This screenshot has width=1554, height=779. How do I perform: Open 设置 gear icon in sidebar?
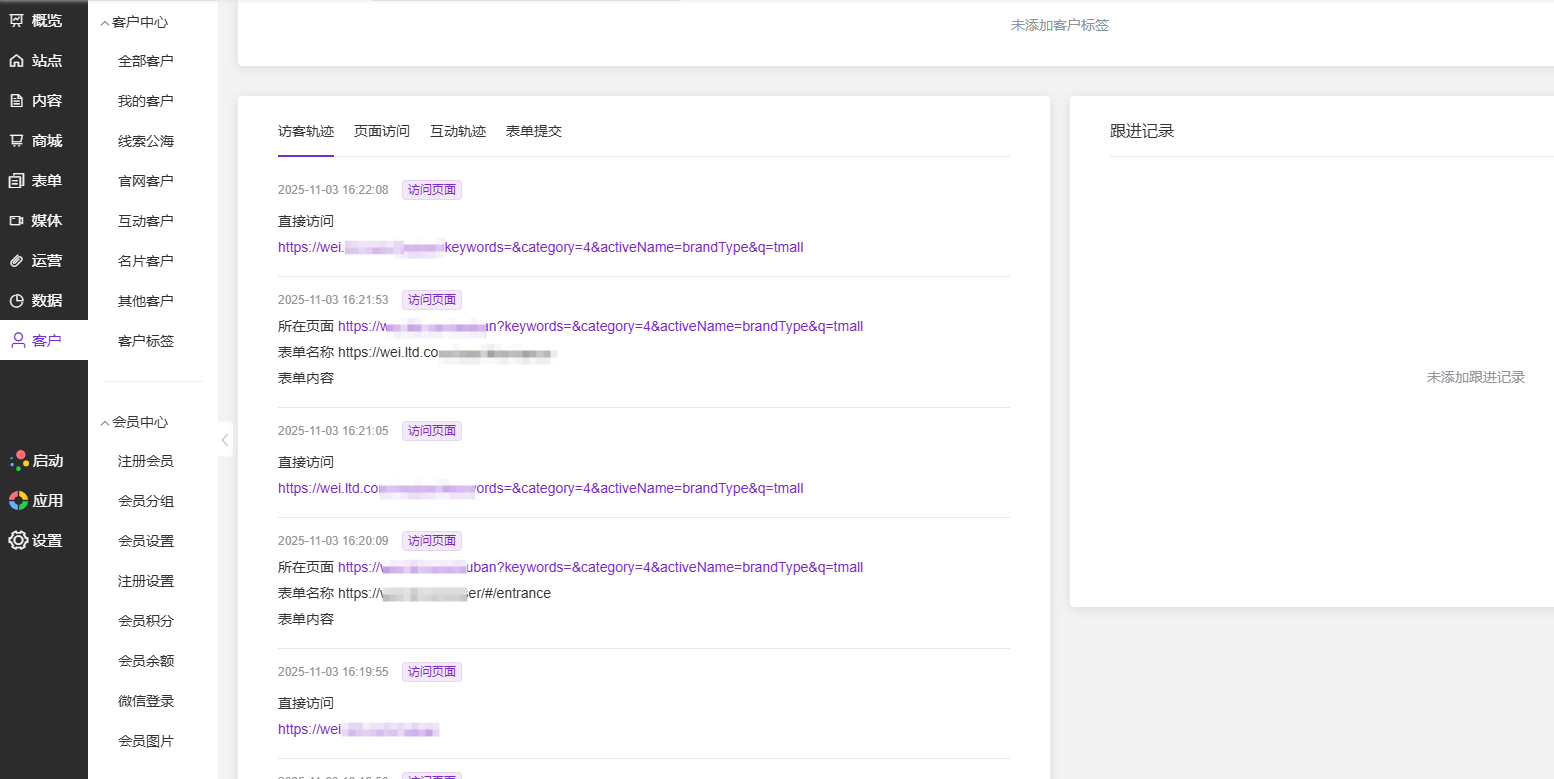(18, 541)
